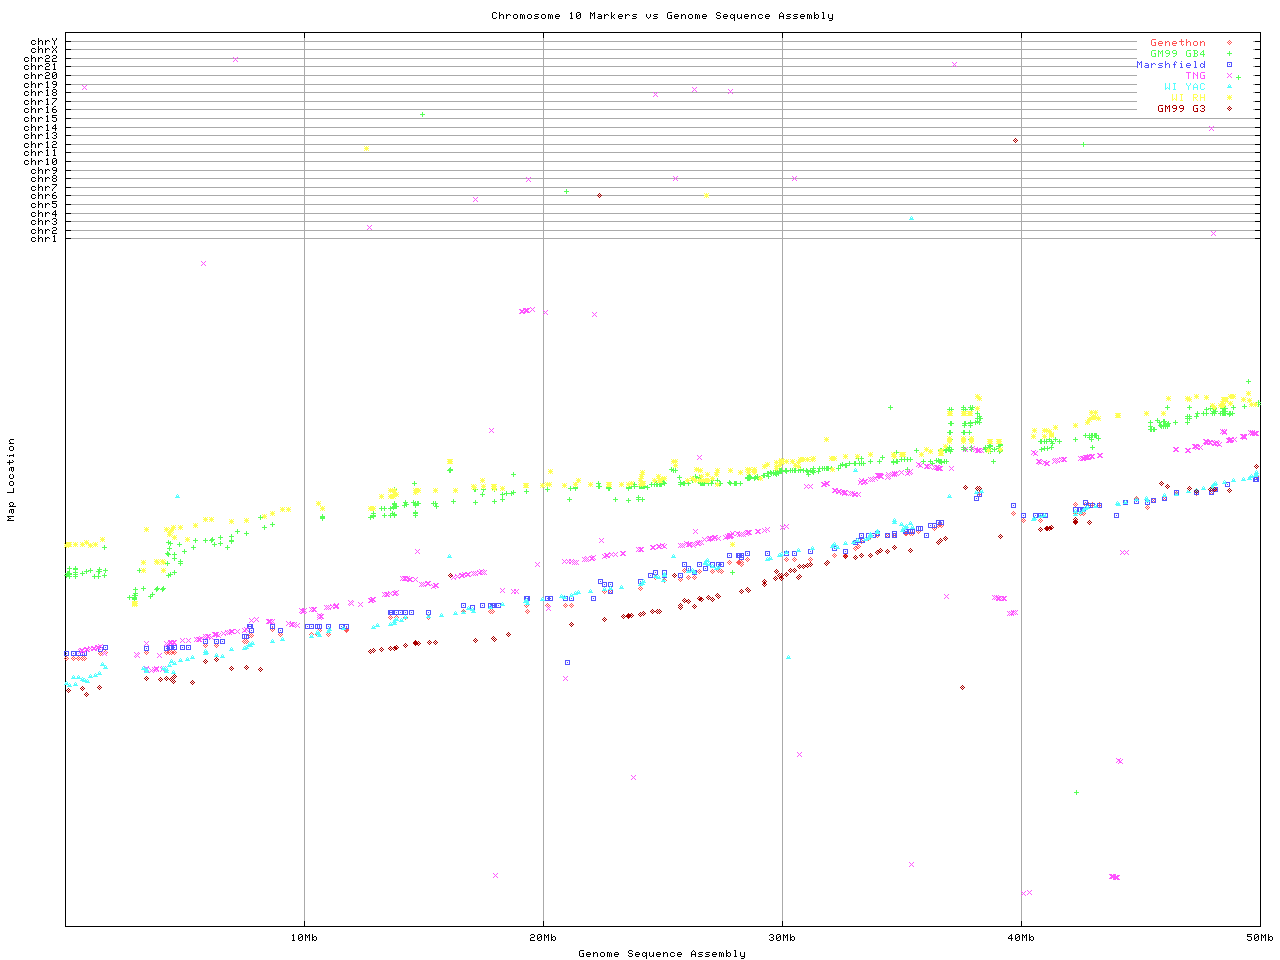Click the blue square Marshfield legend marker
The height and width of the screenshot is (960, 1280).
(x=1229, y=65)
